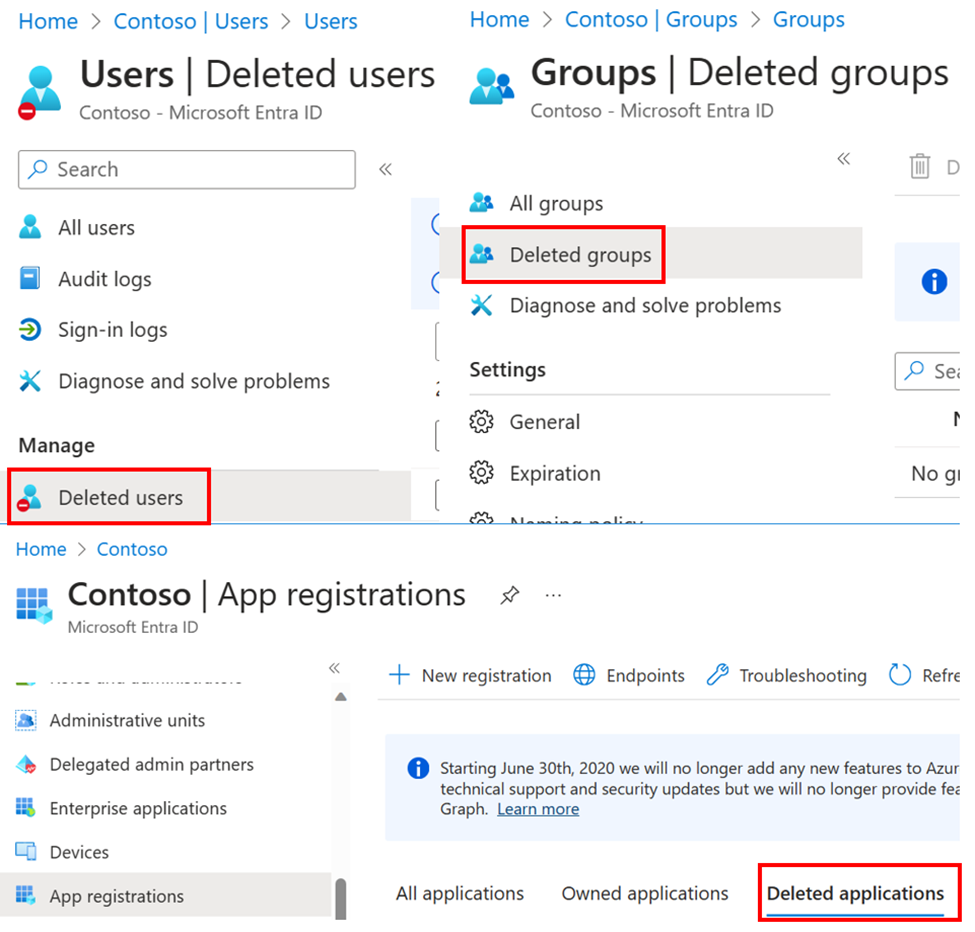Open the Learn more link in banner
975x932 pixels.
(538, 809)
